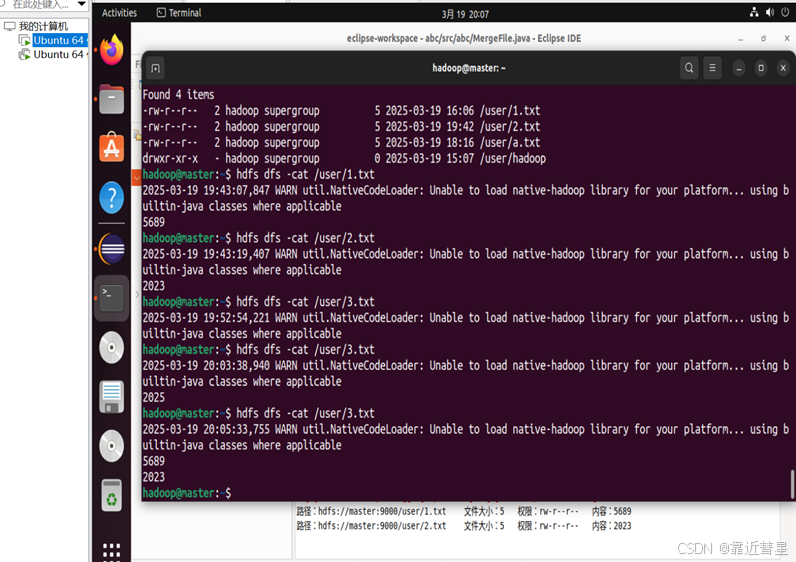Click the terminal vertical scrollbar

click(792, 484)
